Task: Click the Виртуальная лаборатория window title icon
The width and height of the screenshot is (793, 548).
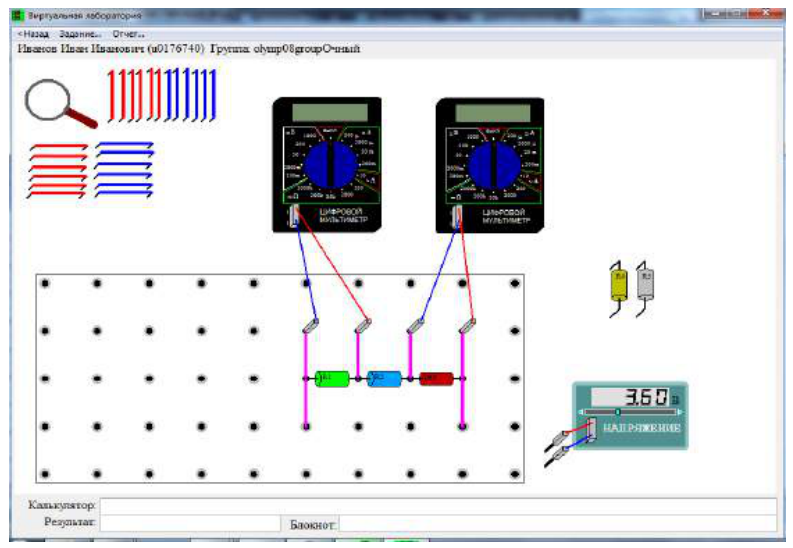Action: pyautogui.click(x=18, y=15)
